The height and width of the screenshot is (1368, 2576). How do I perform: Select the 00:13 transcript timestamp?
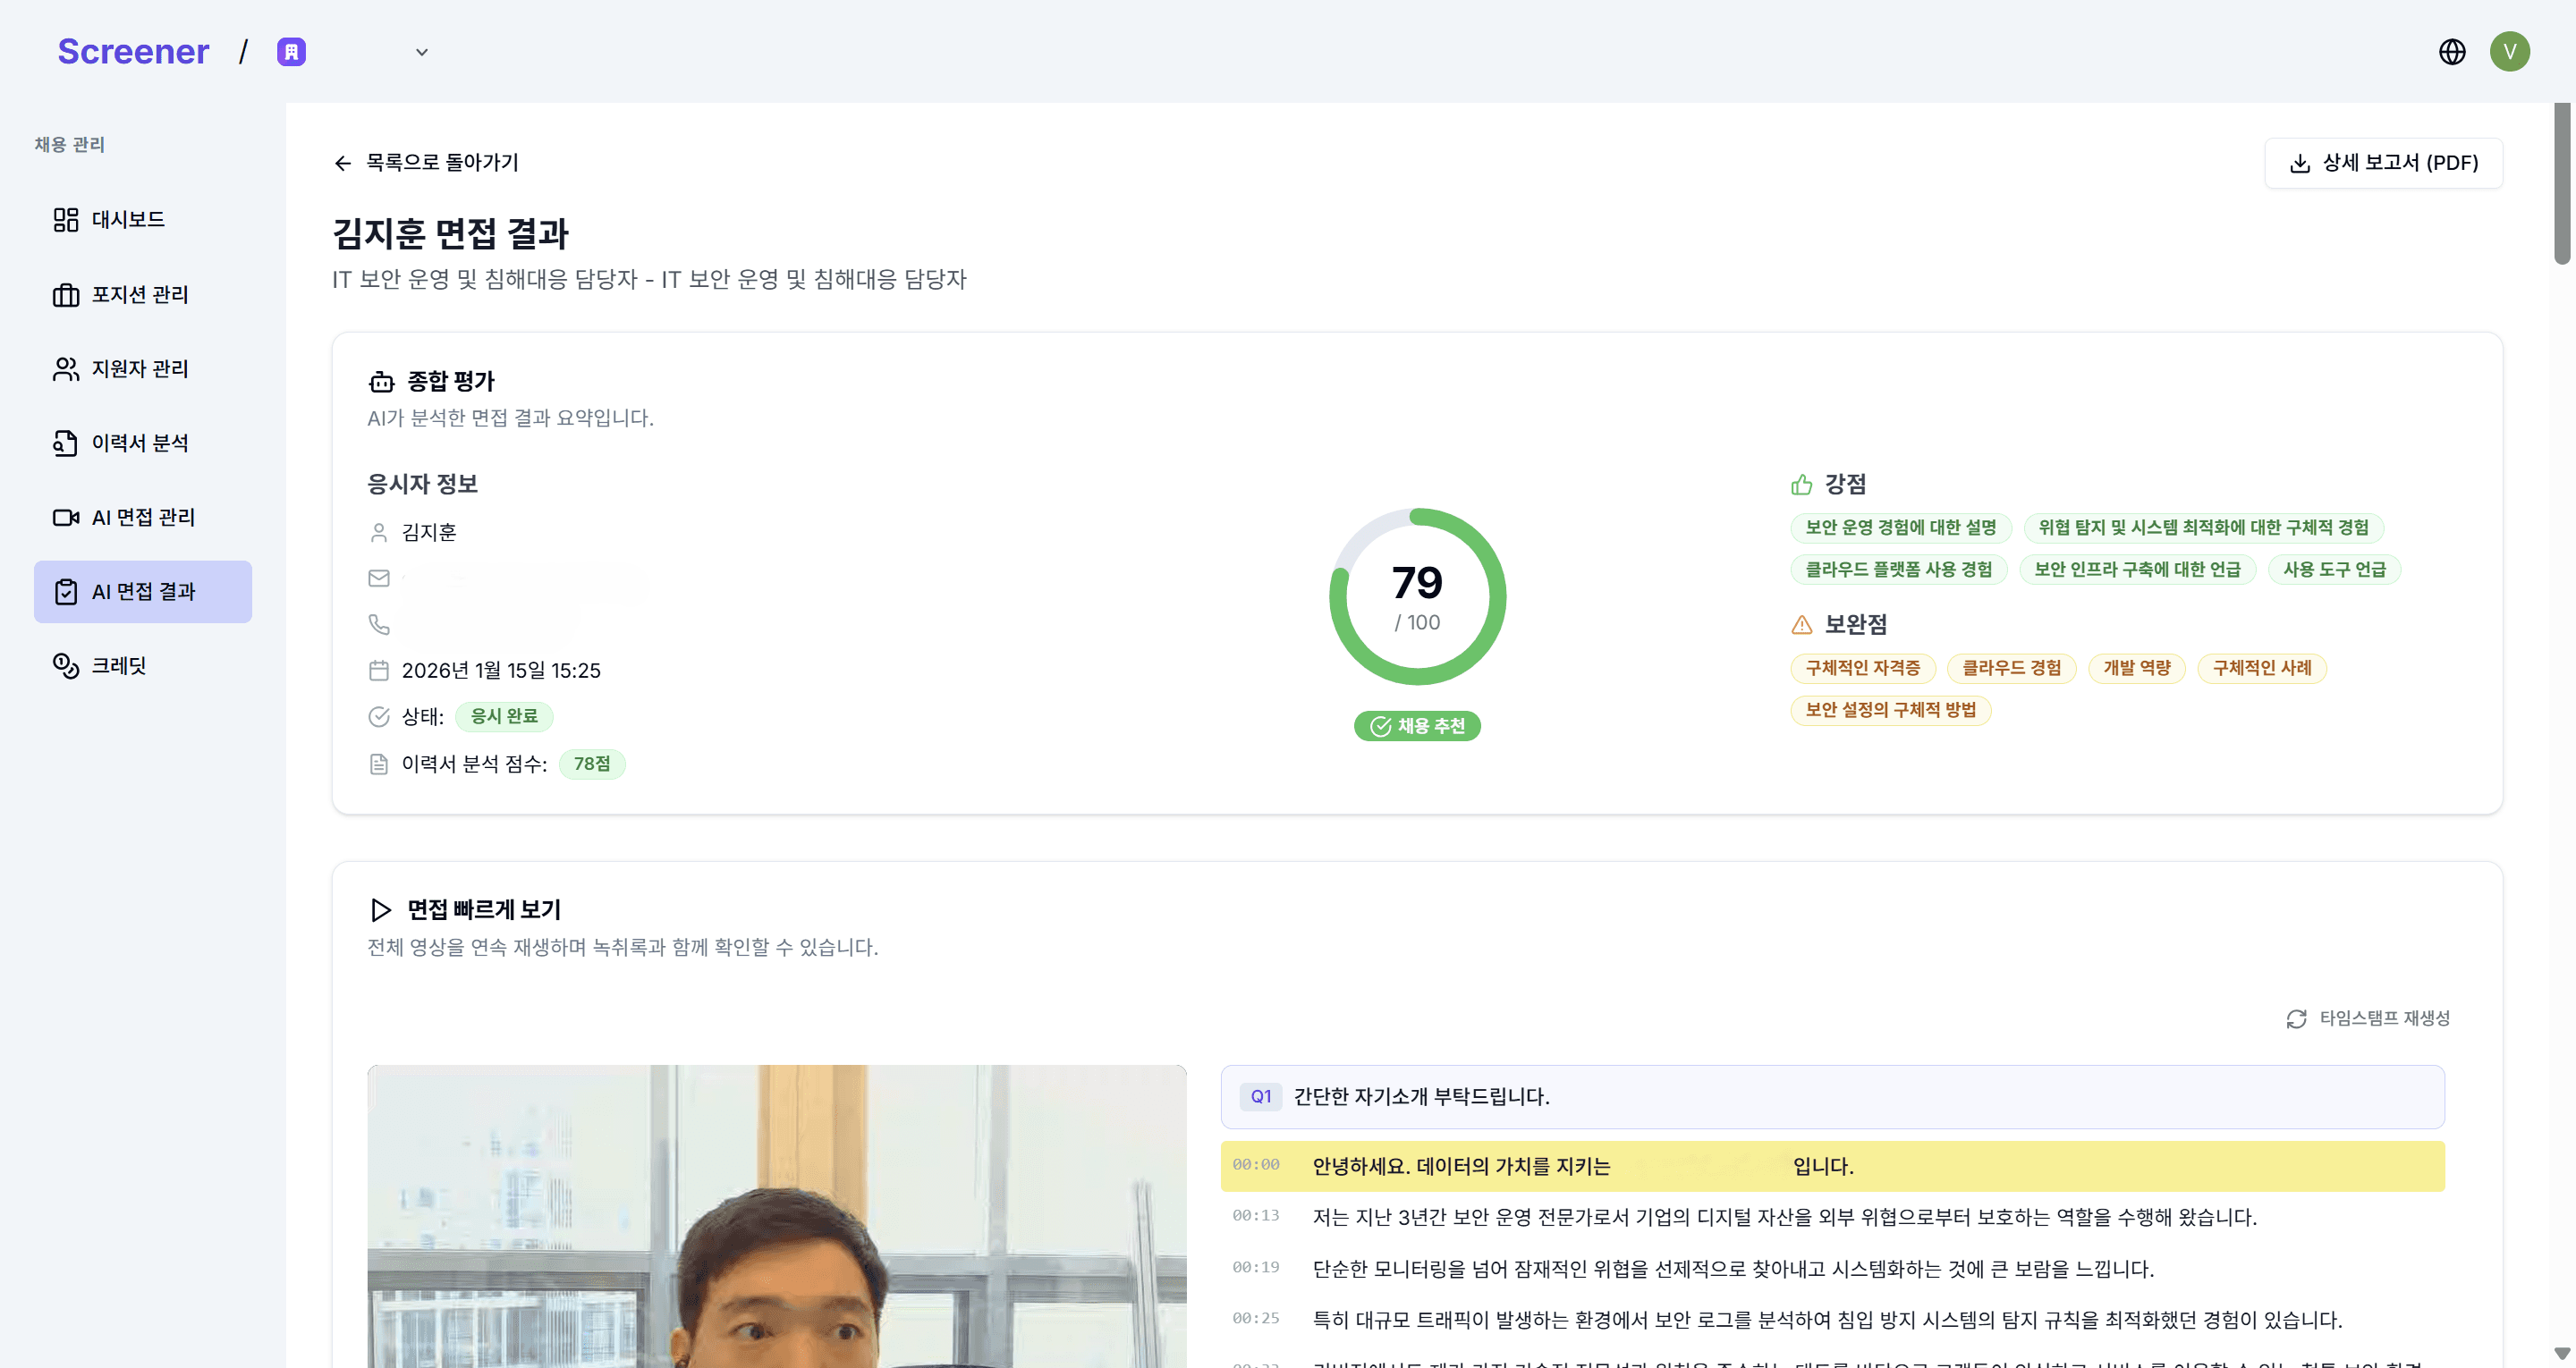[x=1257, y=1217]
